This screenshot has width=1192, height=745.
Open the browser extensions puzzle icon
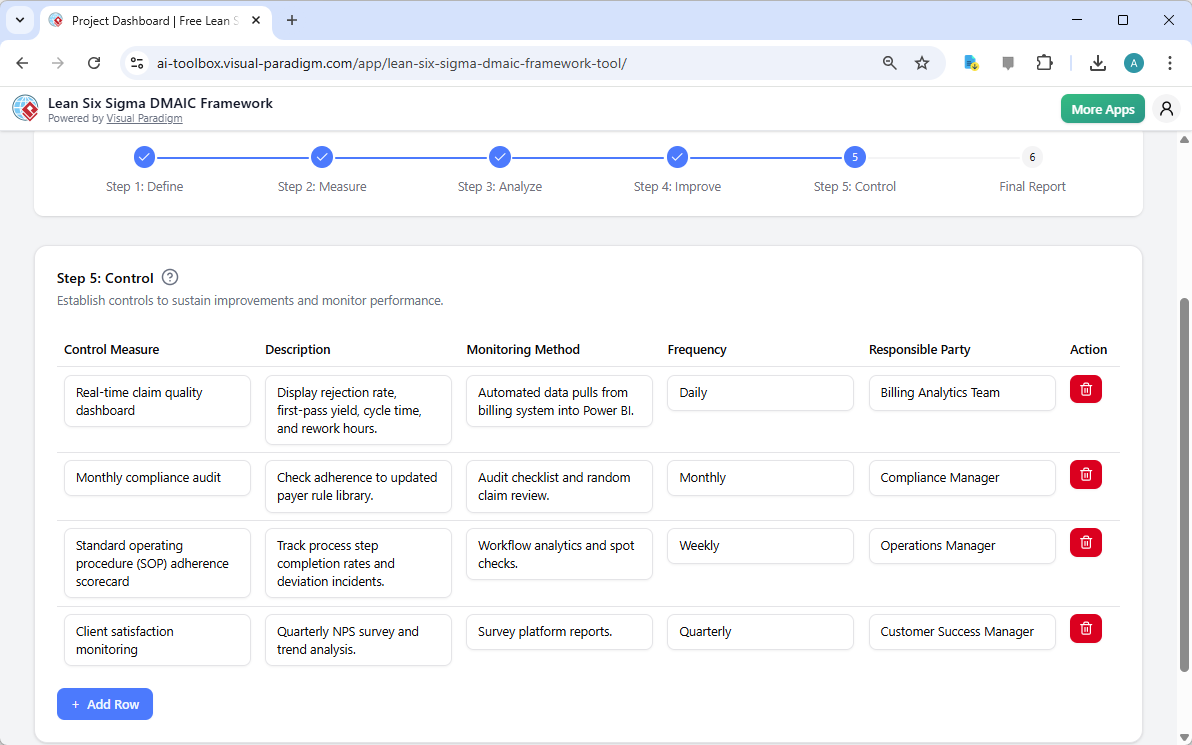tap(1044, 62)
